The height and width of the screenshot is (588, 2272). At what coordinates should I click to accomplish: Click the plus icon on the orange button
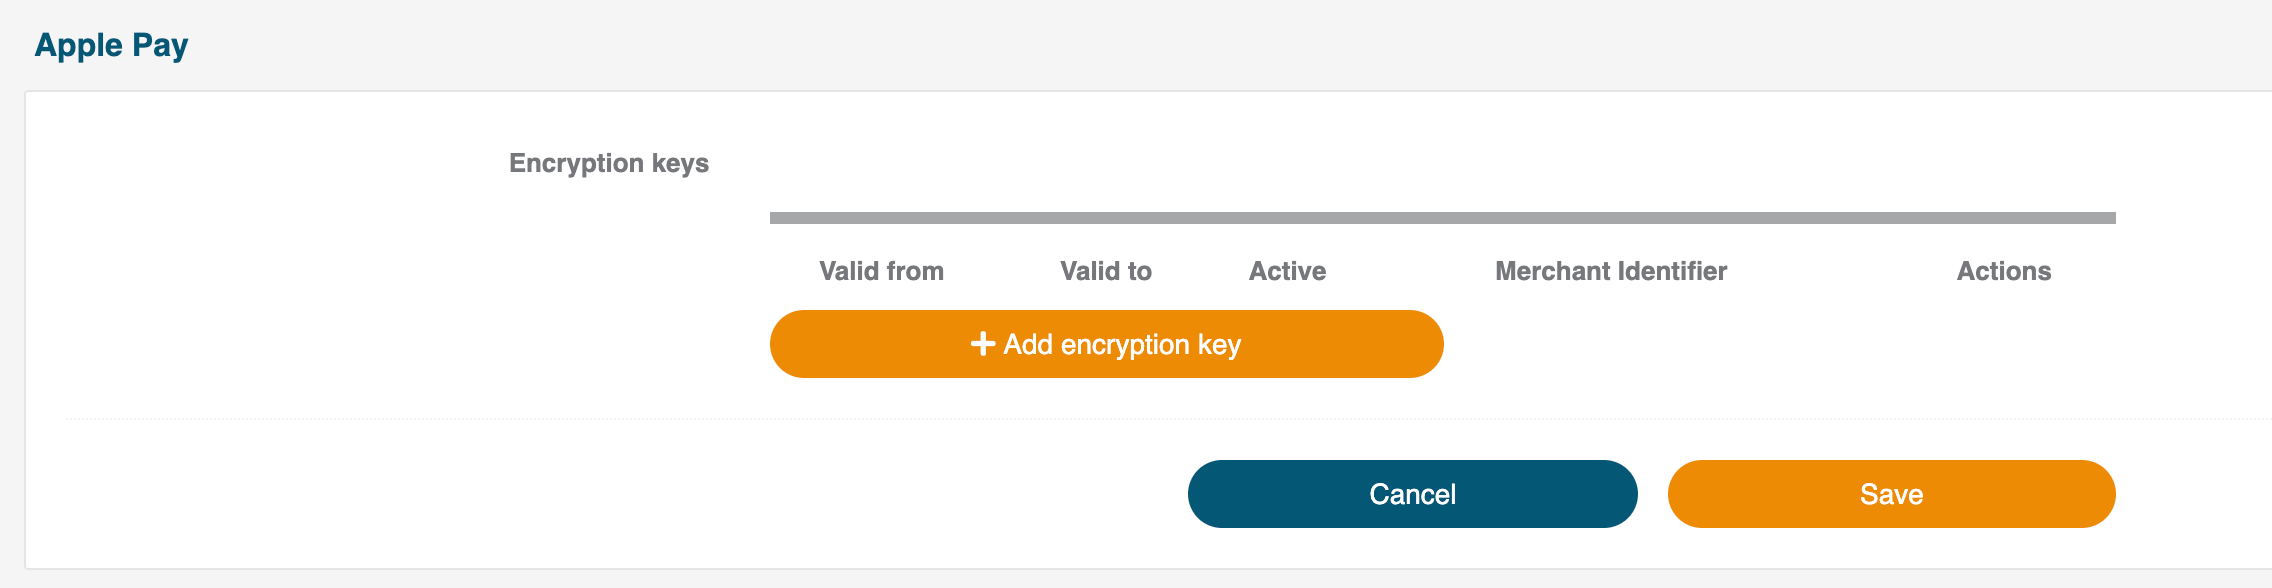[982, 344]
